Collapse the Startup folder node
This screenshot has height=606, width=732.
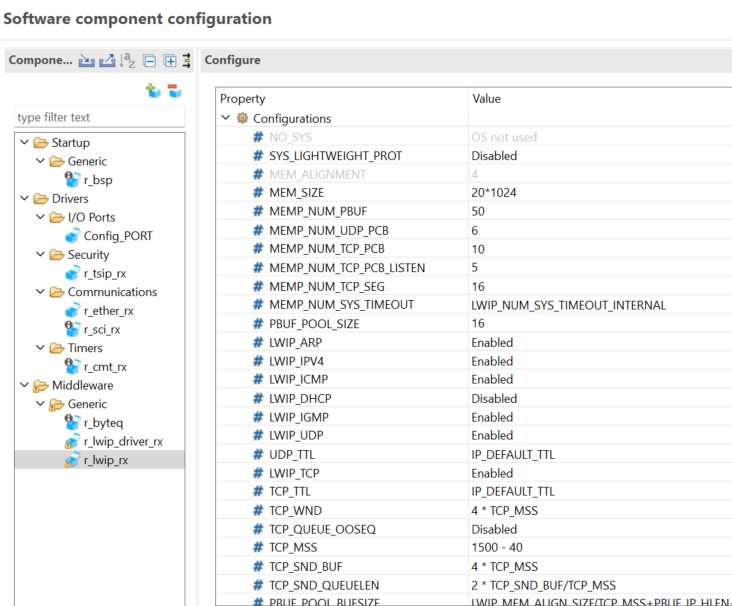click(x=24, y=143)
